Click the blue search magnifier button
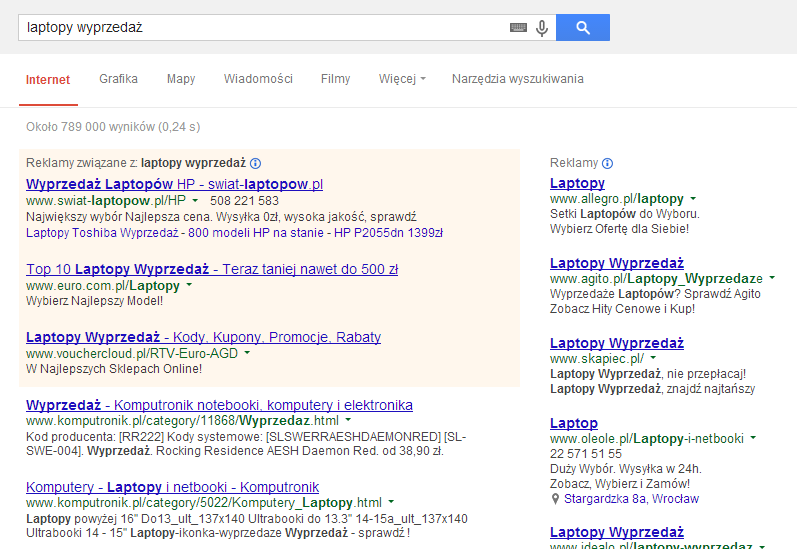 [x=583, y=27]
